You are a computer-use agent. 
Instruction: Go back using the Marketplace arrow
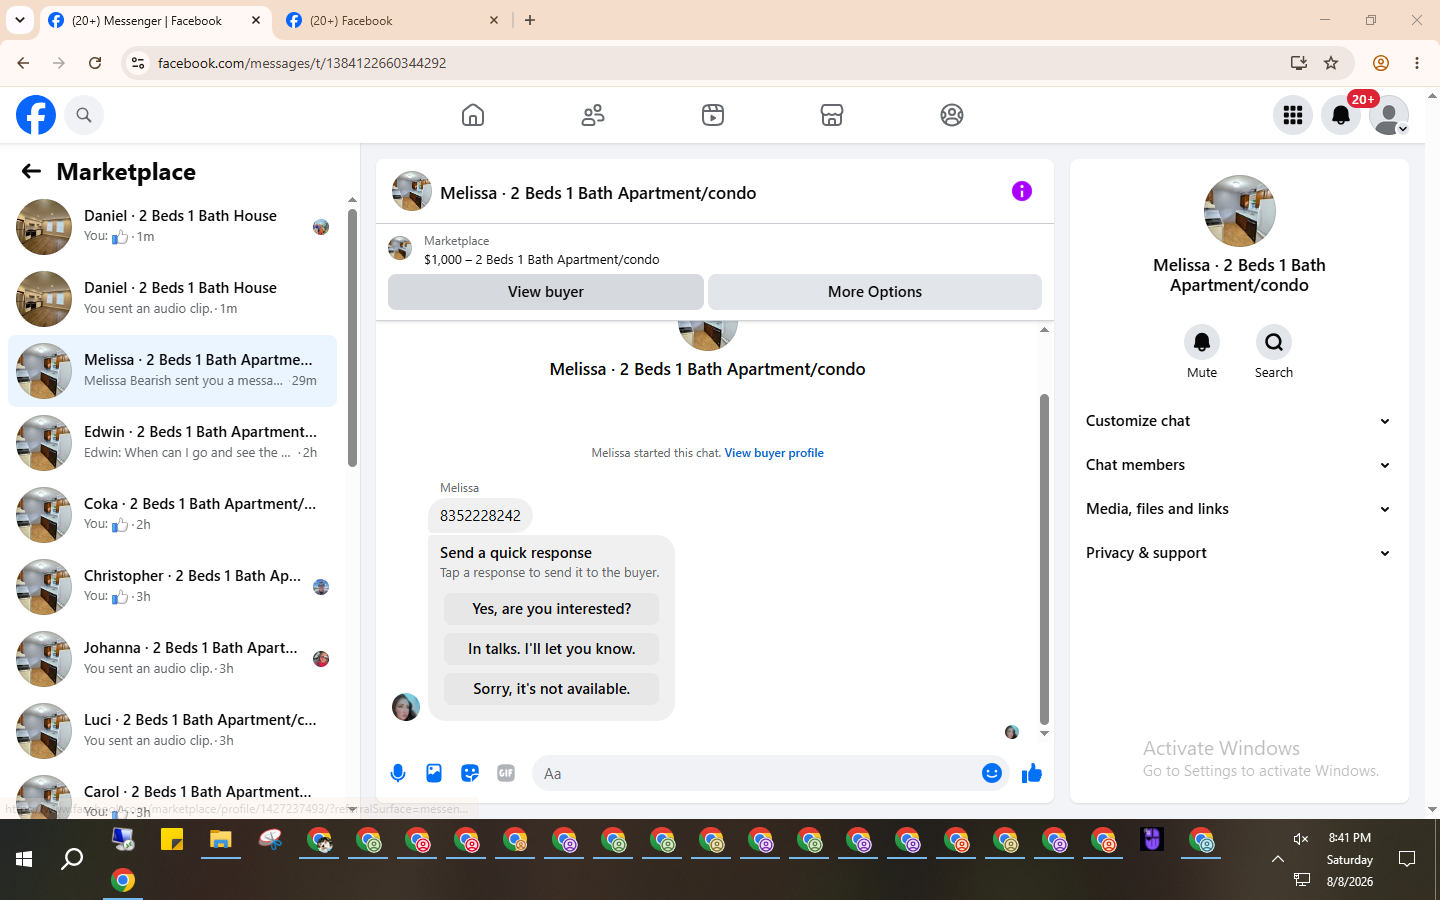[31, 171]
